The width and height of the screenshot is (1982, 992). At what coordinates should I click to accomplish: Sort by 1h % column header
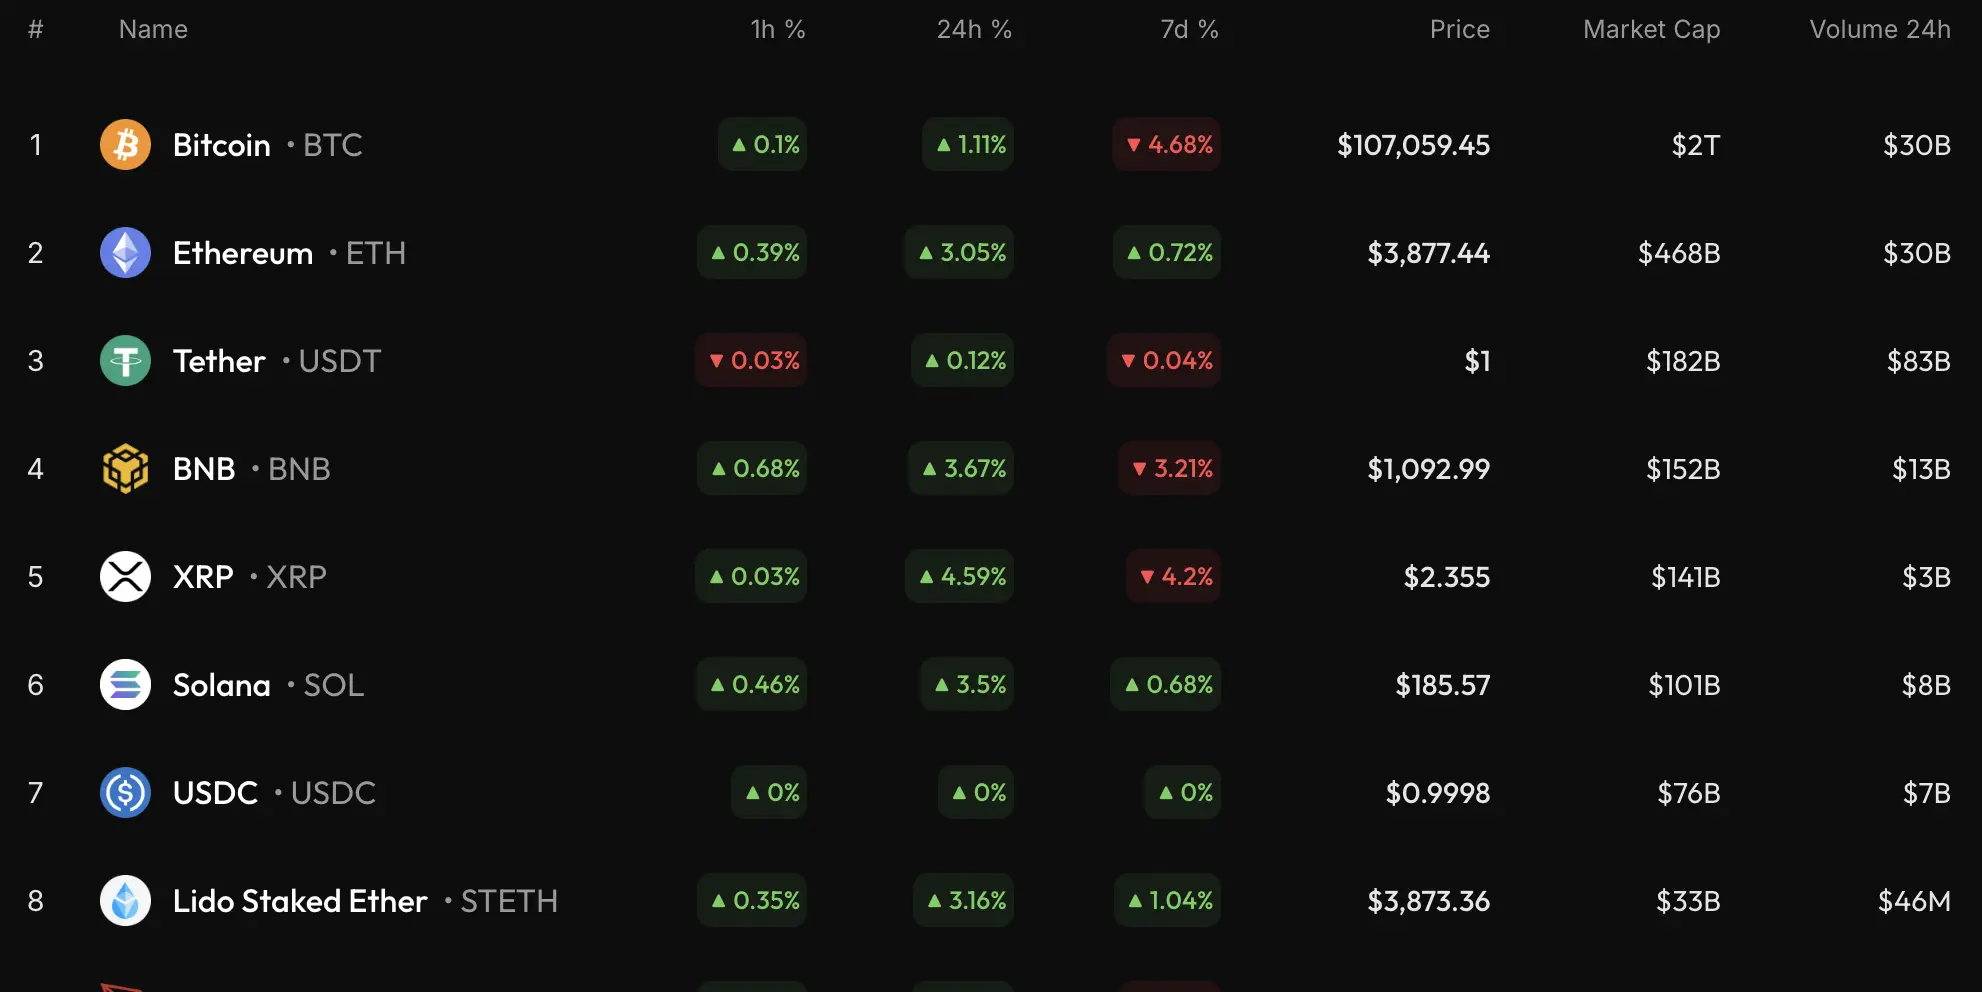[x=777, y=30]
